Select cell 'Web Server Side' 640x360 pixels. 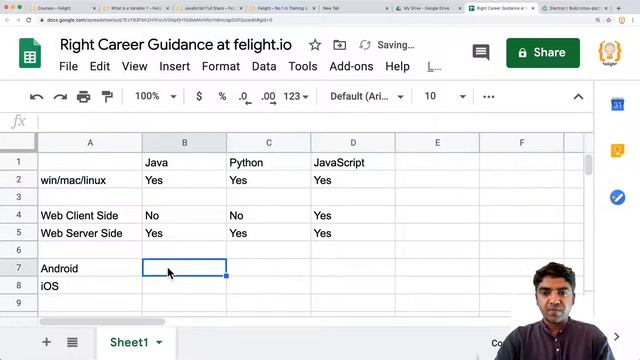[90, 233]
